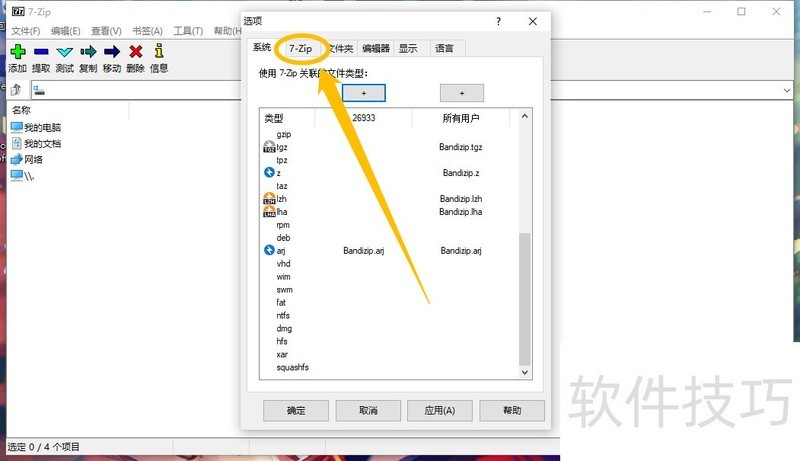
Task: Click the file type list scrollbar thumb
Action: [x=525, y=299]
